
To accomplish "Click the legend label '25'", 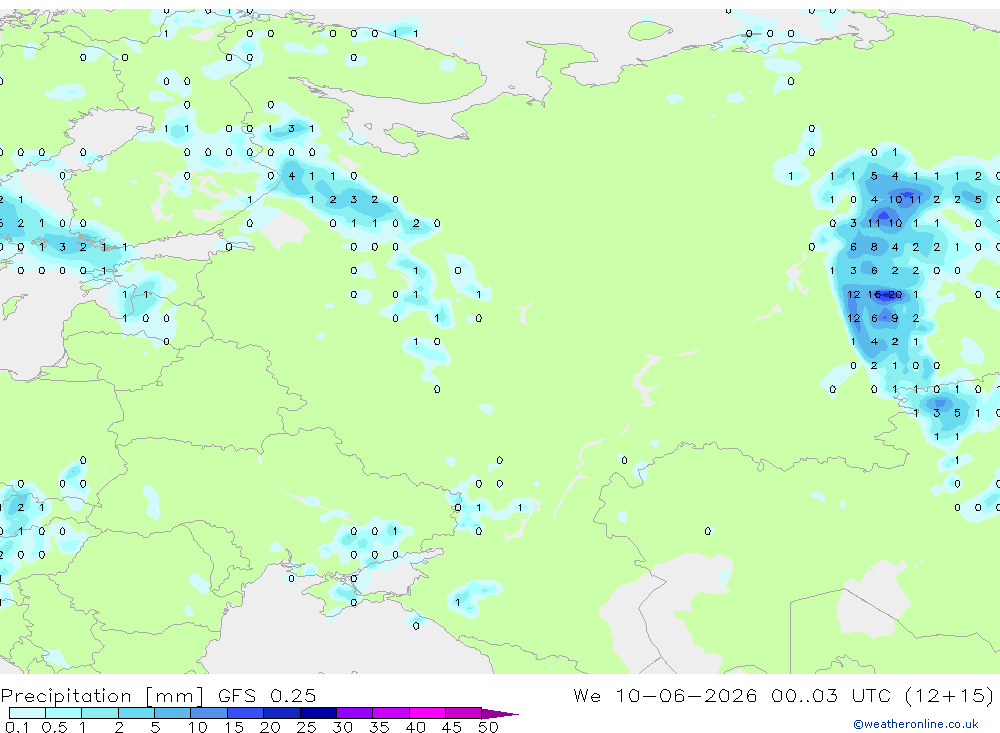I will point(306,727).
